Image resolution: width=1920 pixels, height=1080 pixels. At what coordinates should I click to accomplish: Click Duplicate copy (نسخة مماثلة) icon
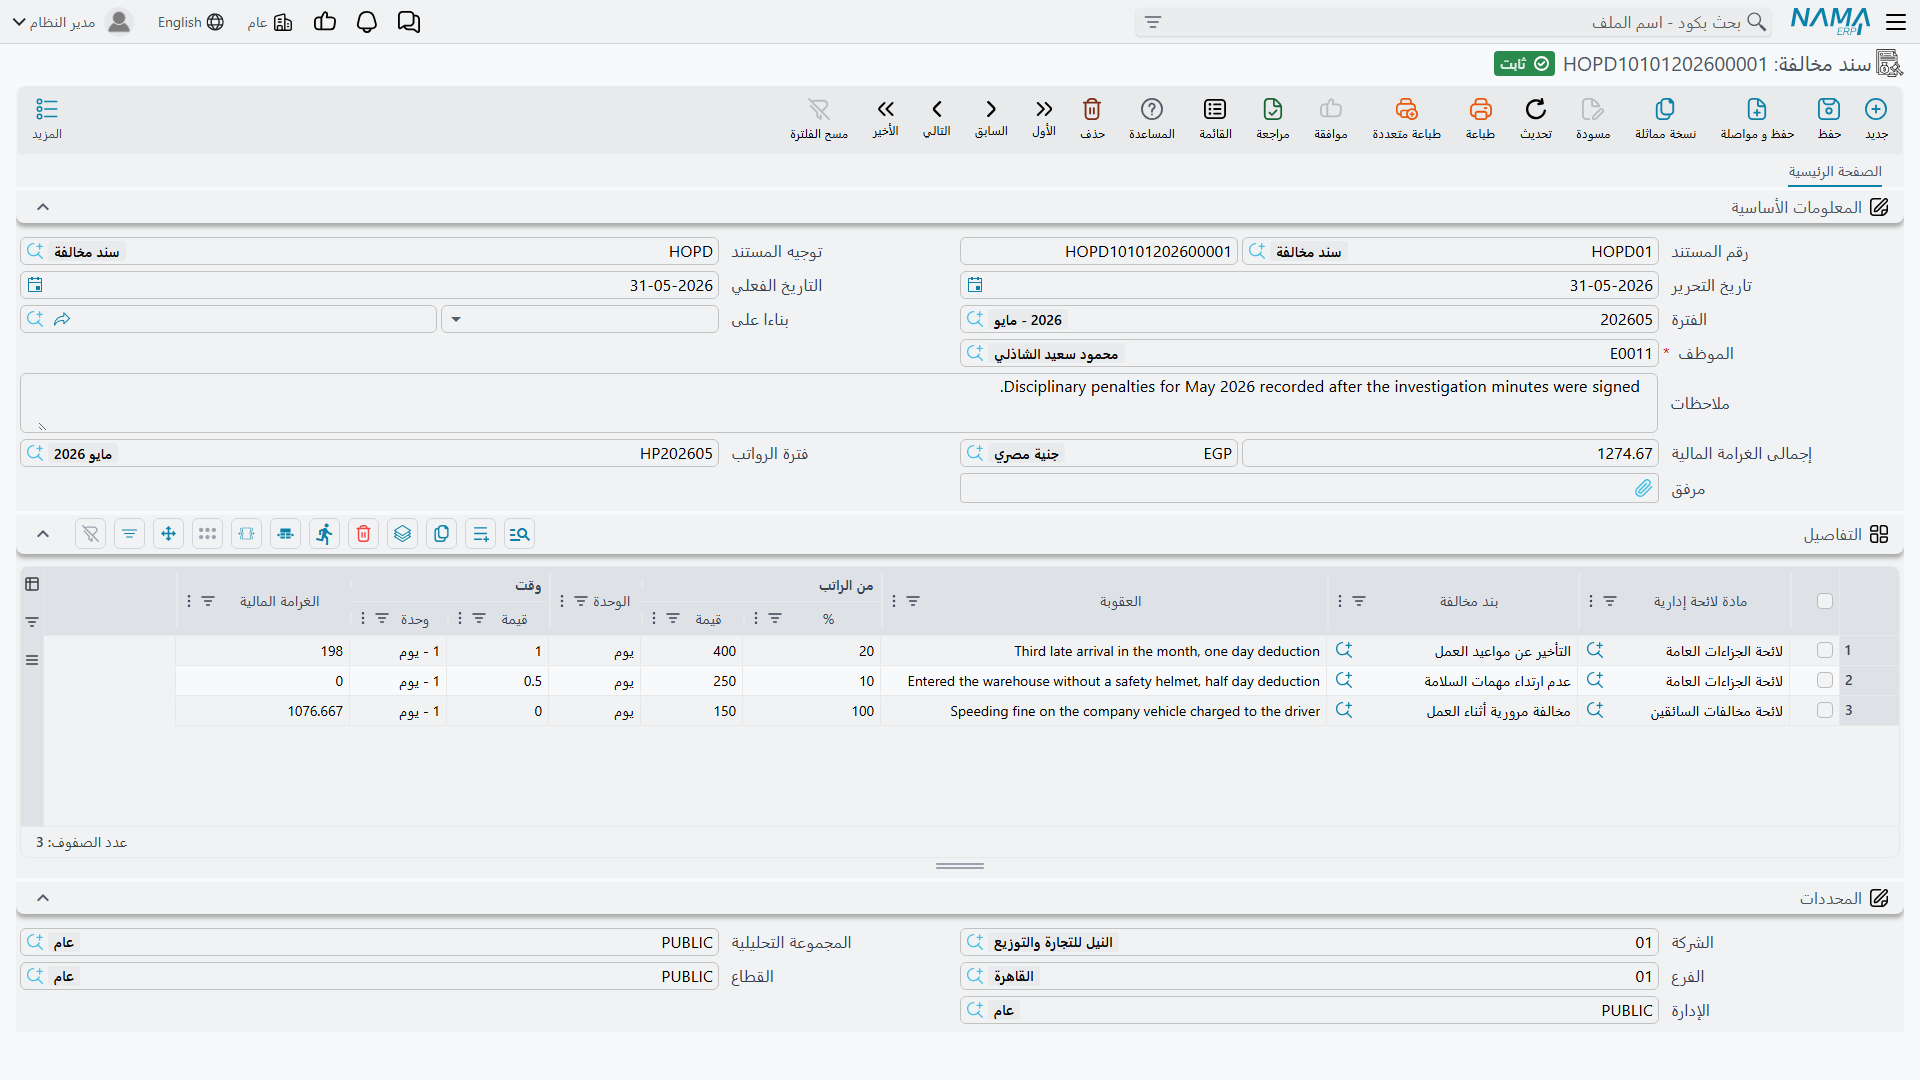[1665, 109]
